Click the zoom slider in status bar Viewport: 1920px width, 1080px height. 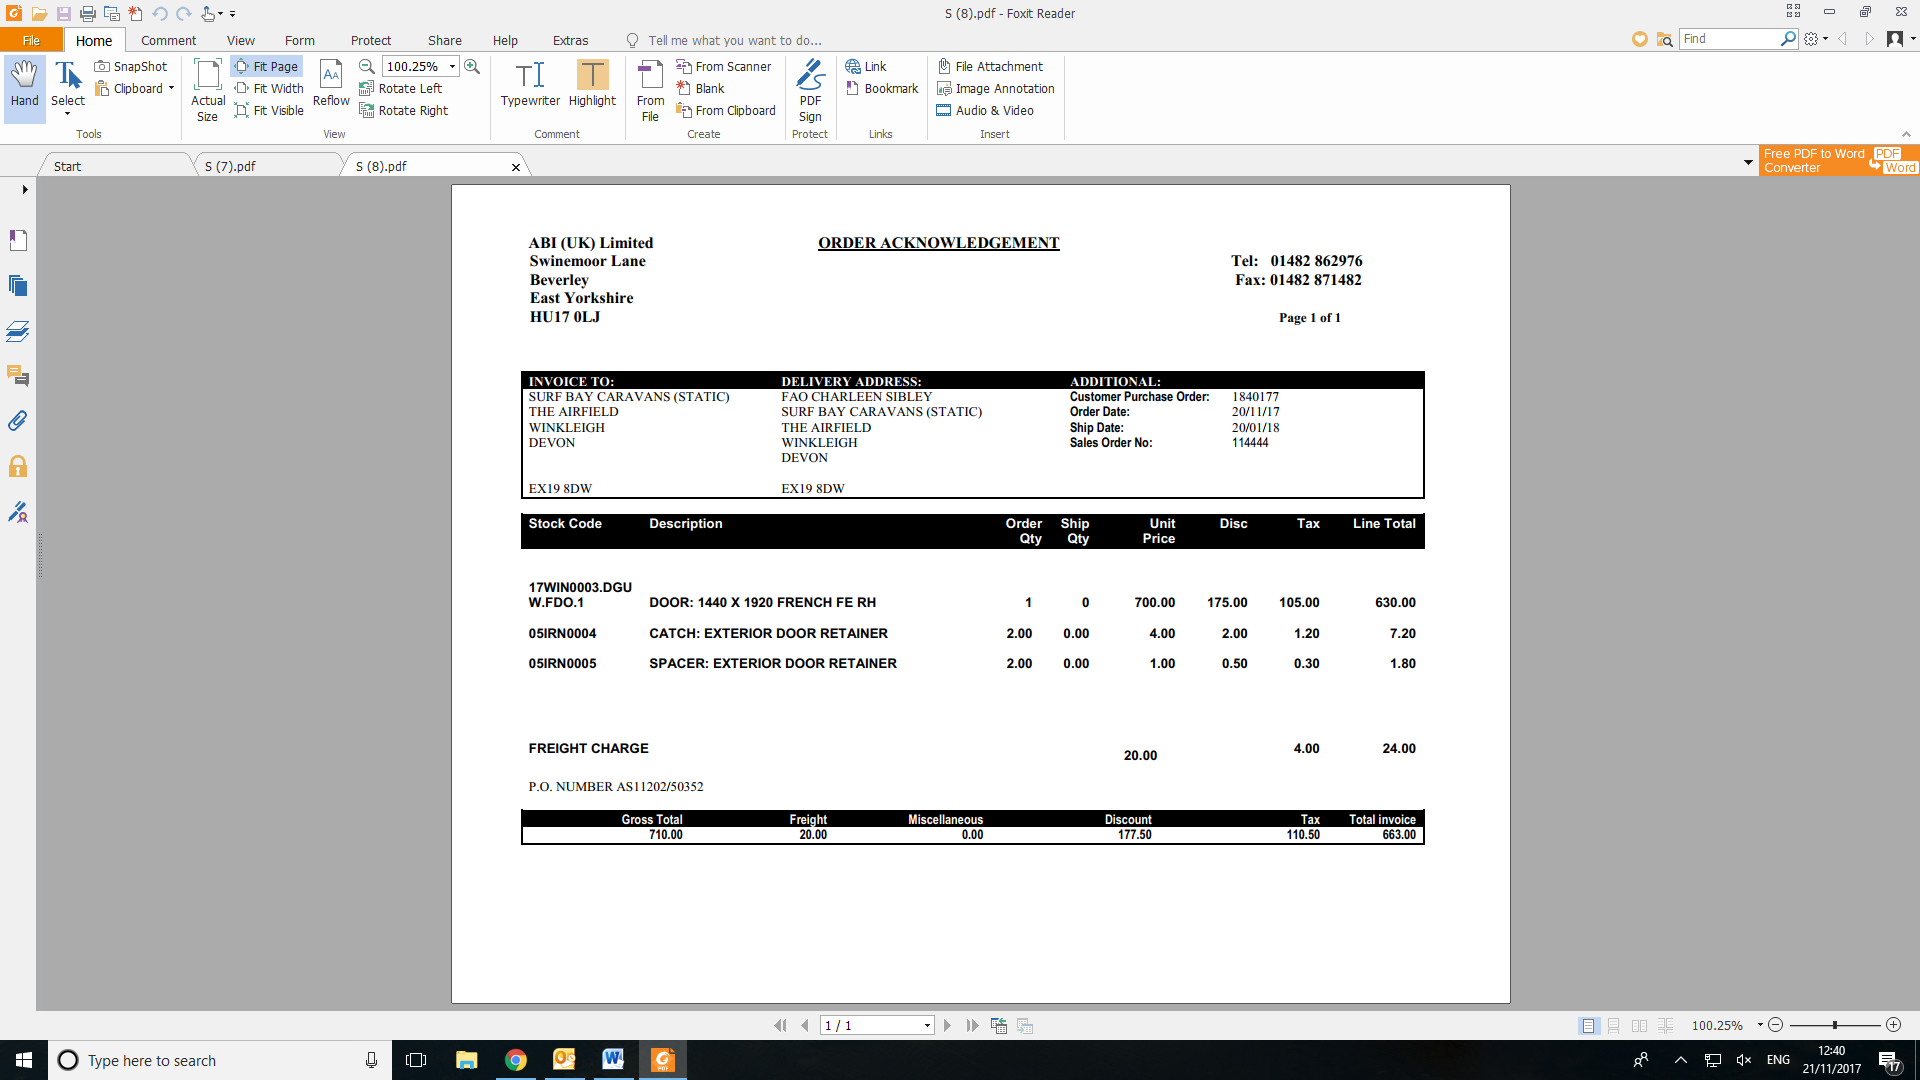pyautogui.click(x=1834, y=1025)
